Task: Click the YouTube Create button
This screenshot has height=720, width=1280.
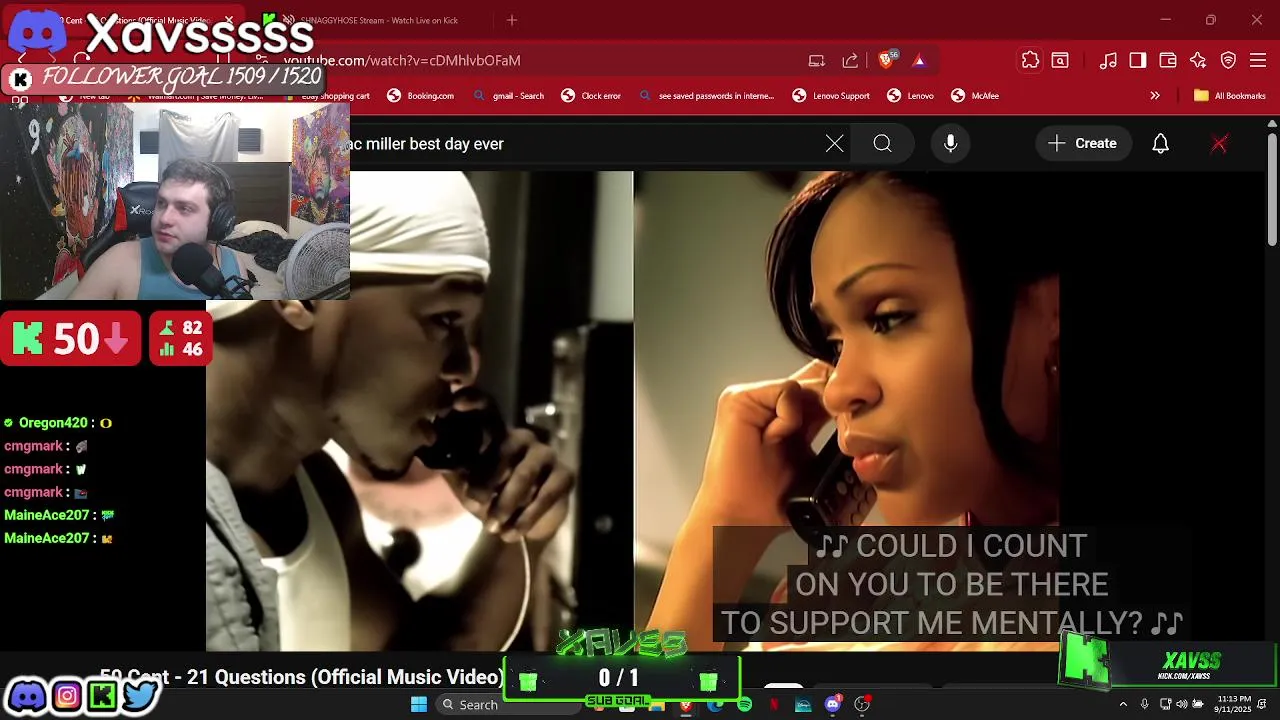Action: coord(1082,144)
